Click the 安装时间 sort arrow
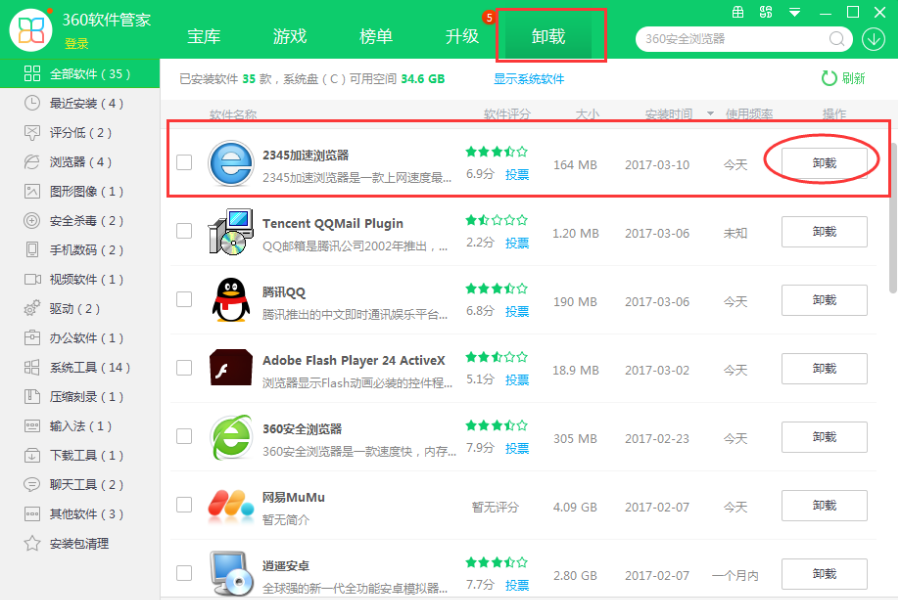This screenshot has width=898, height=600. coord(710,113)
